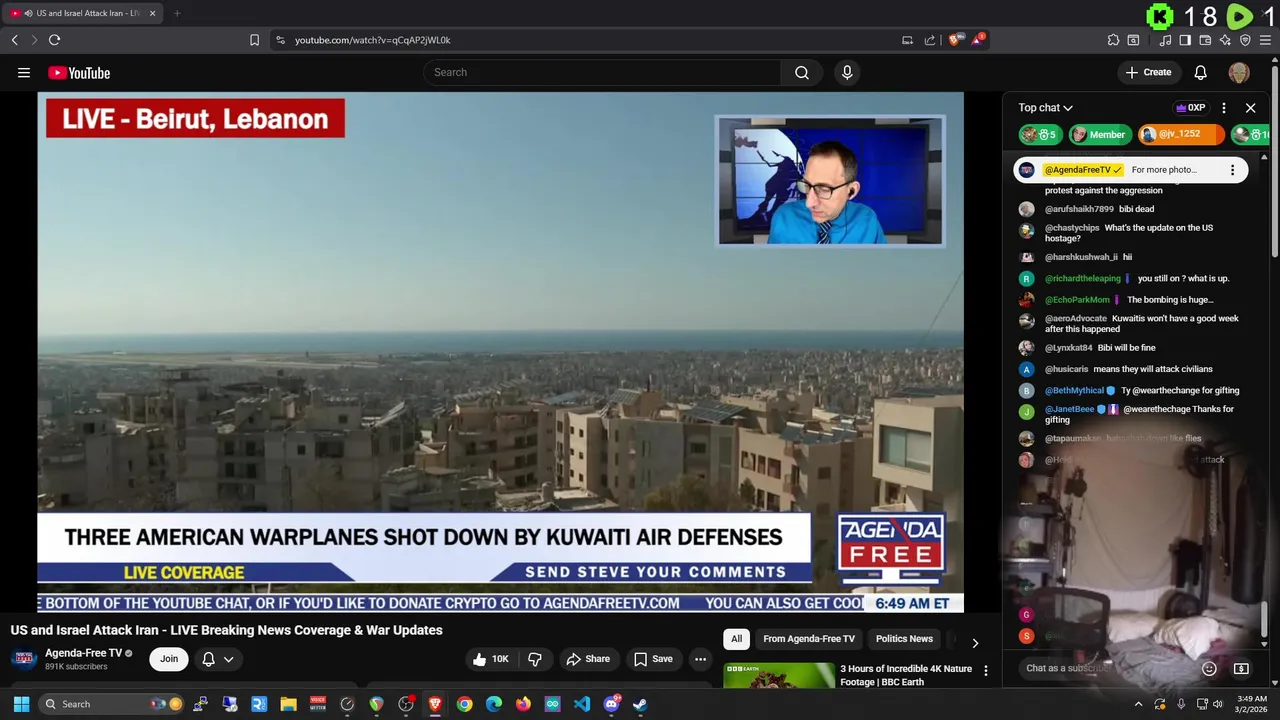
Task: Reload the page with the refresh icon
Action: point(54,40)
